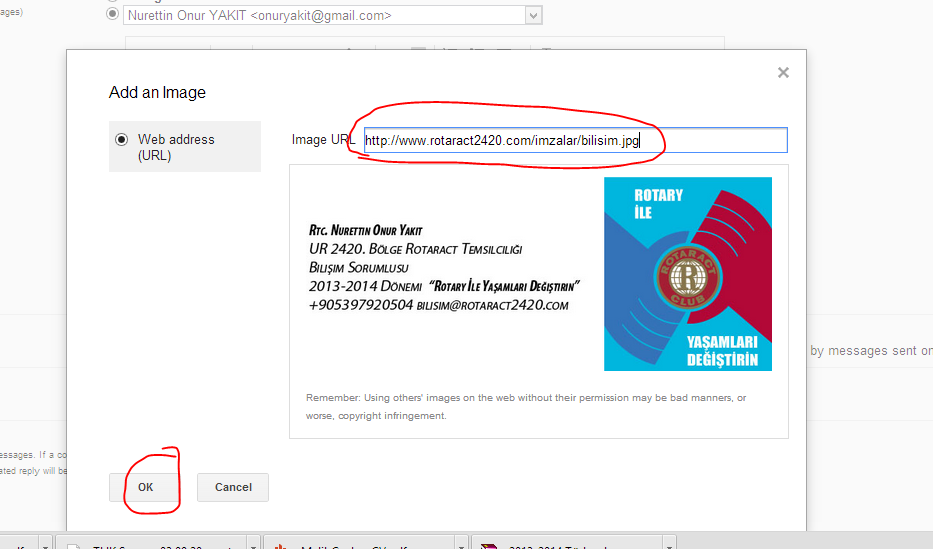Dismiss the dialog using the Cancel button
The width and height of the screenshot is (933, 549).
click(x=233, y=487)
